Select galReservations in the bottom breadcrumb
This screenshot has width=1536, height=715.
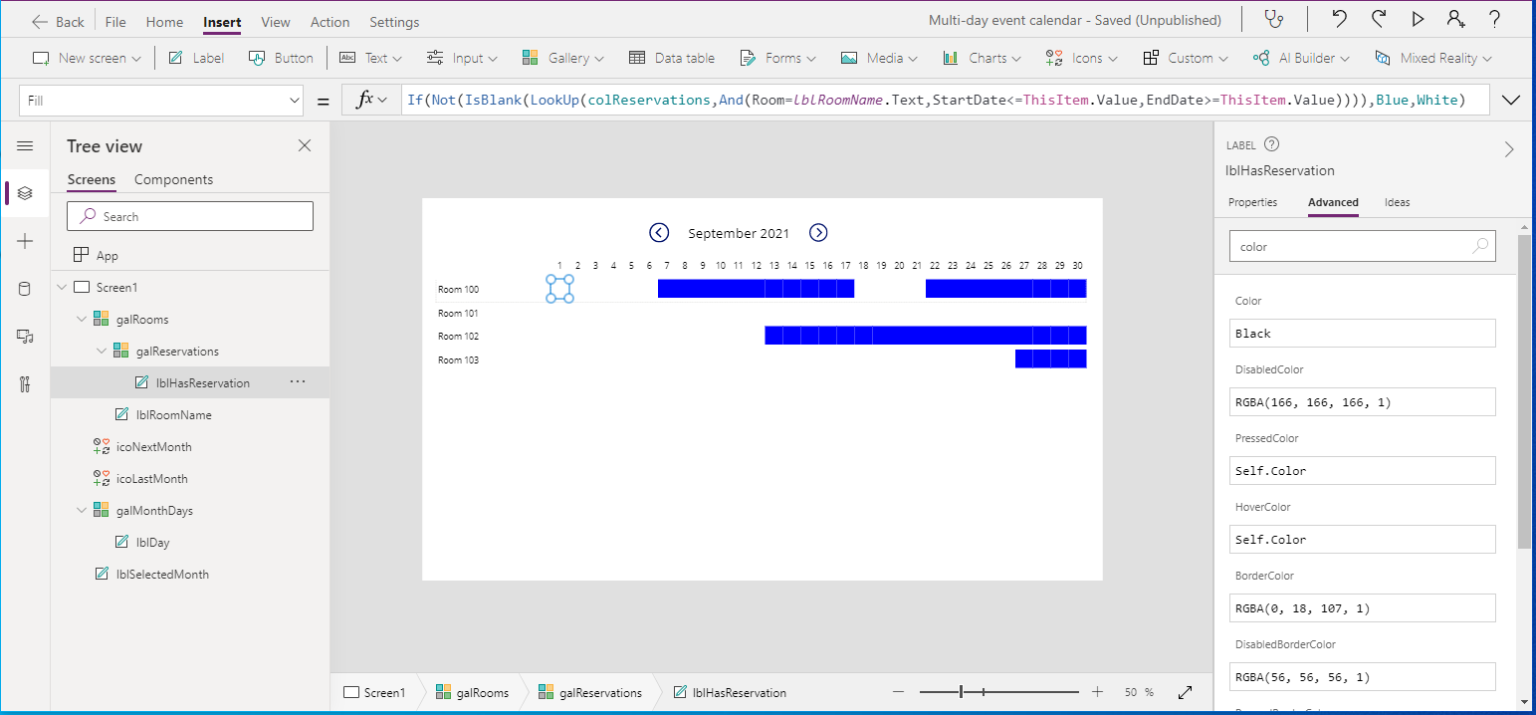[599, 691]
